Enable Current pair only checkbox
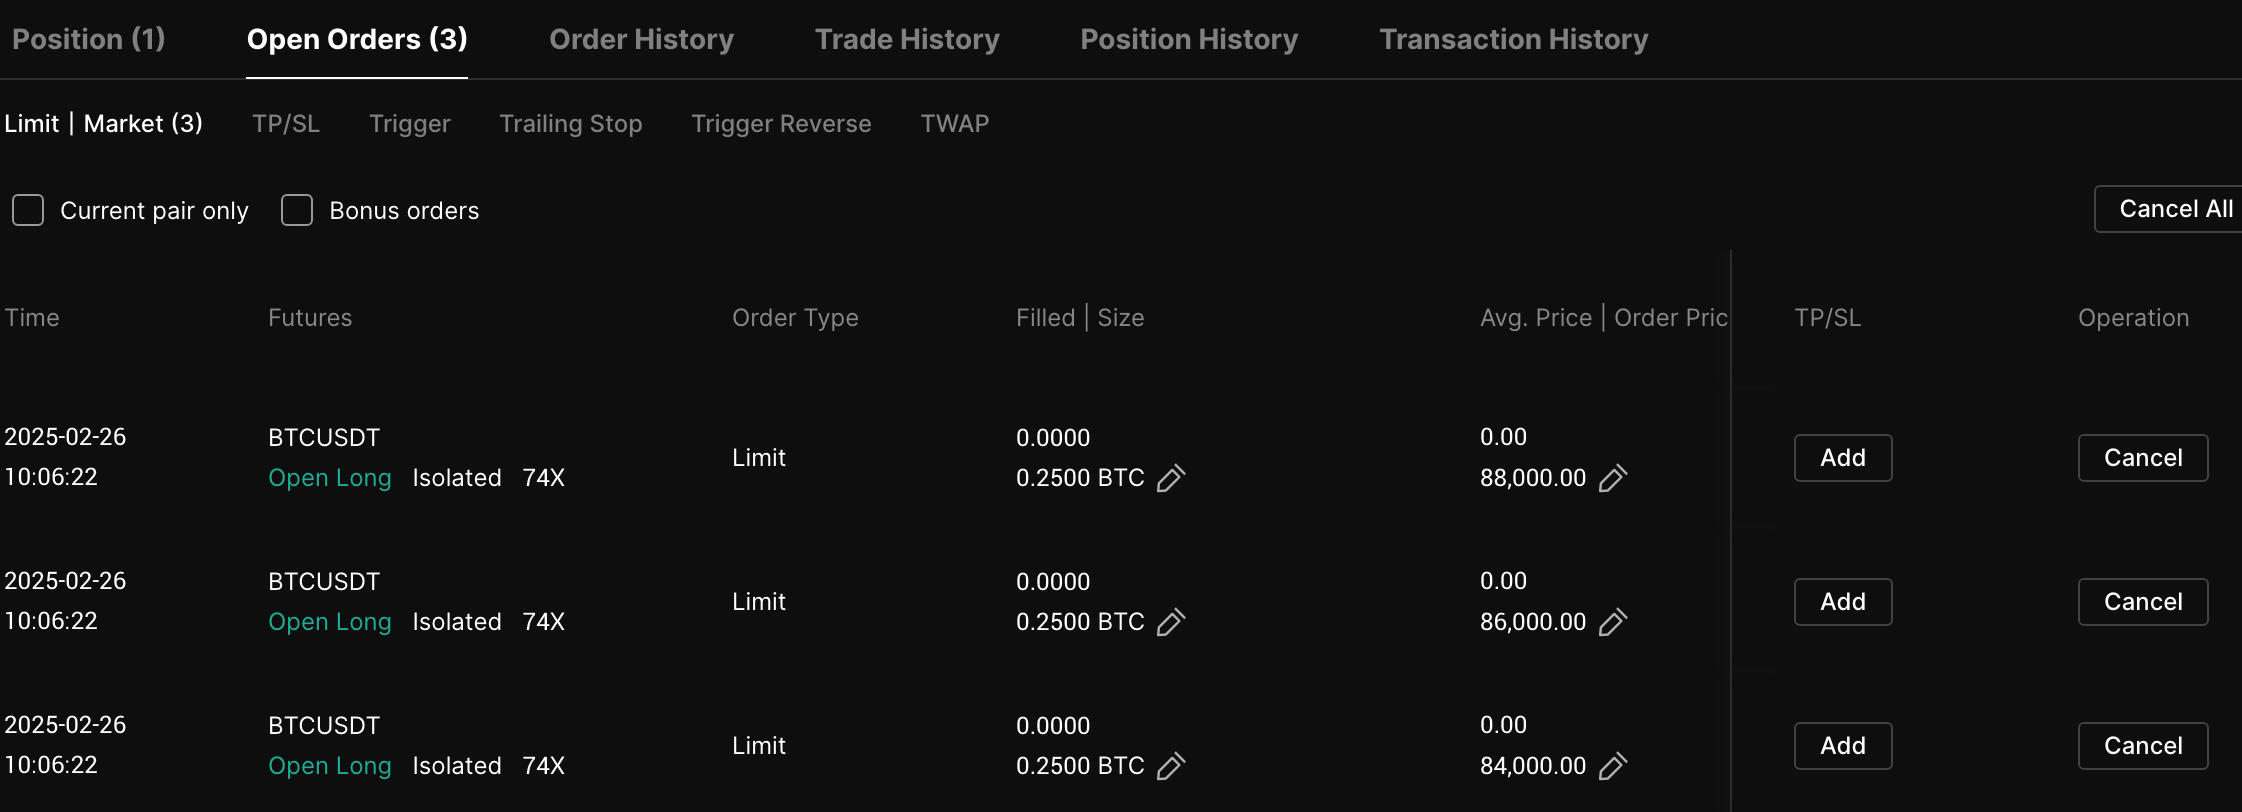This screenshot has width=2242, height=812. click(x=28, y=210)
